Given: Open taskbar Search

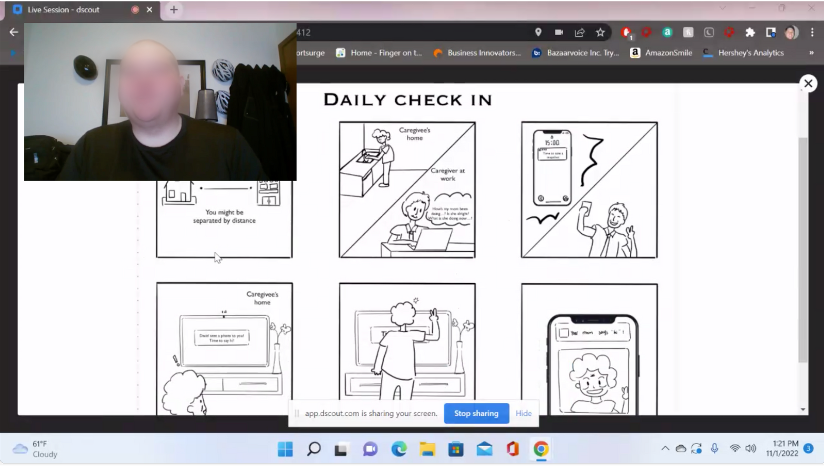Looking at the screenshot, I should pos(314,449).
